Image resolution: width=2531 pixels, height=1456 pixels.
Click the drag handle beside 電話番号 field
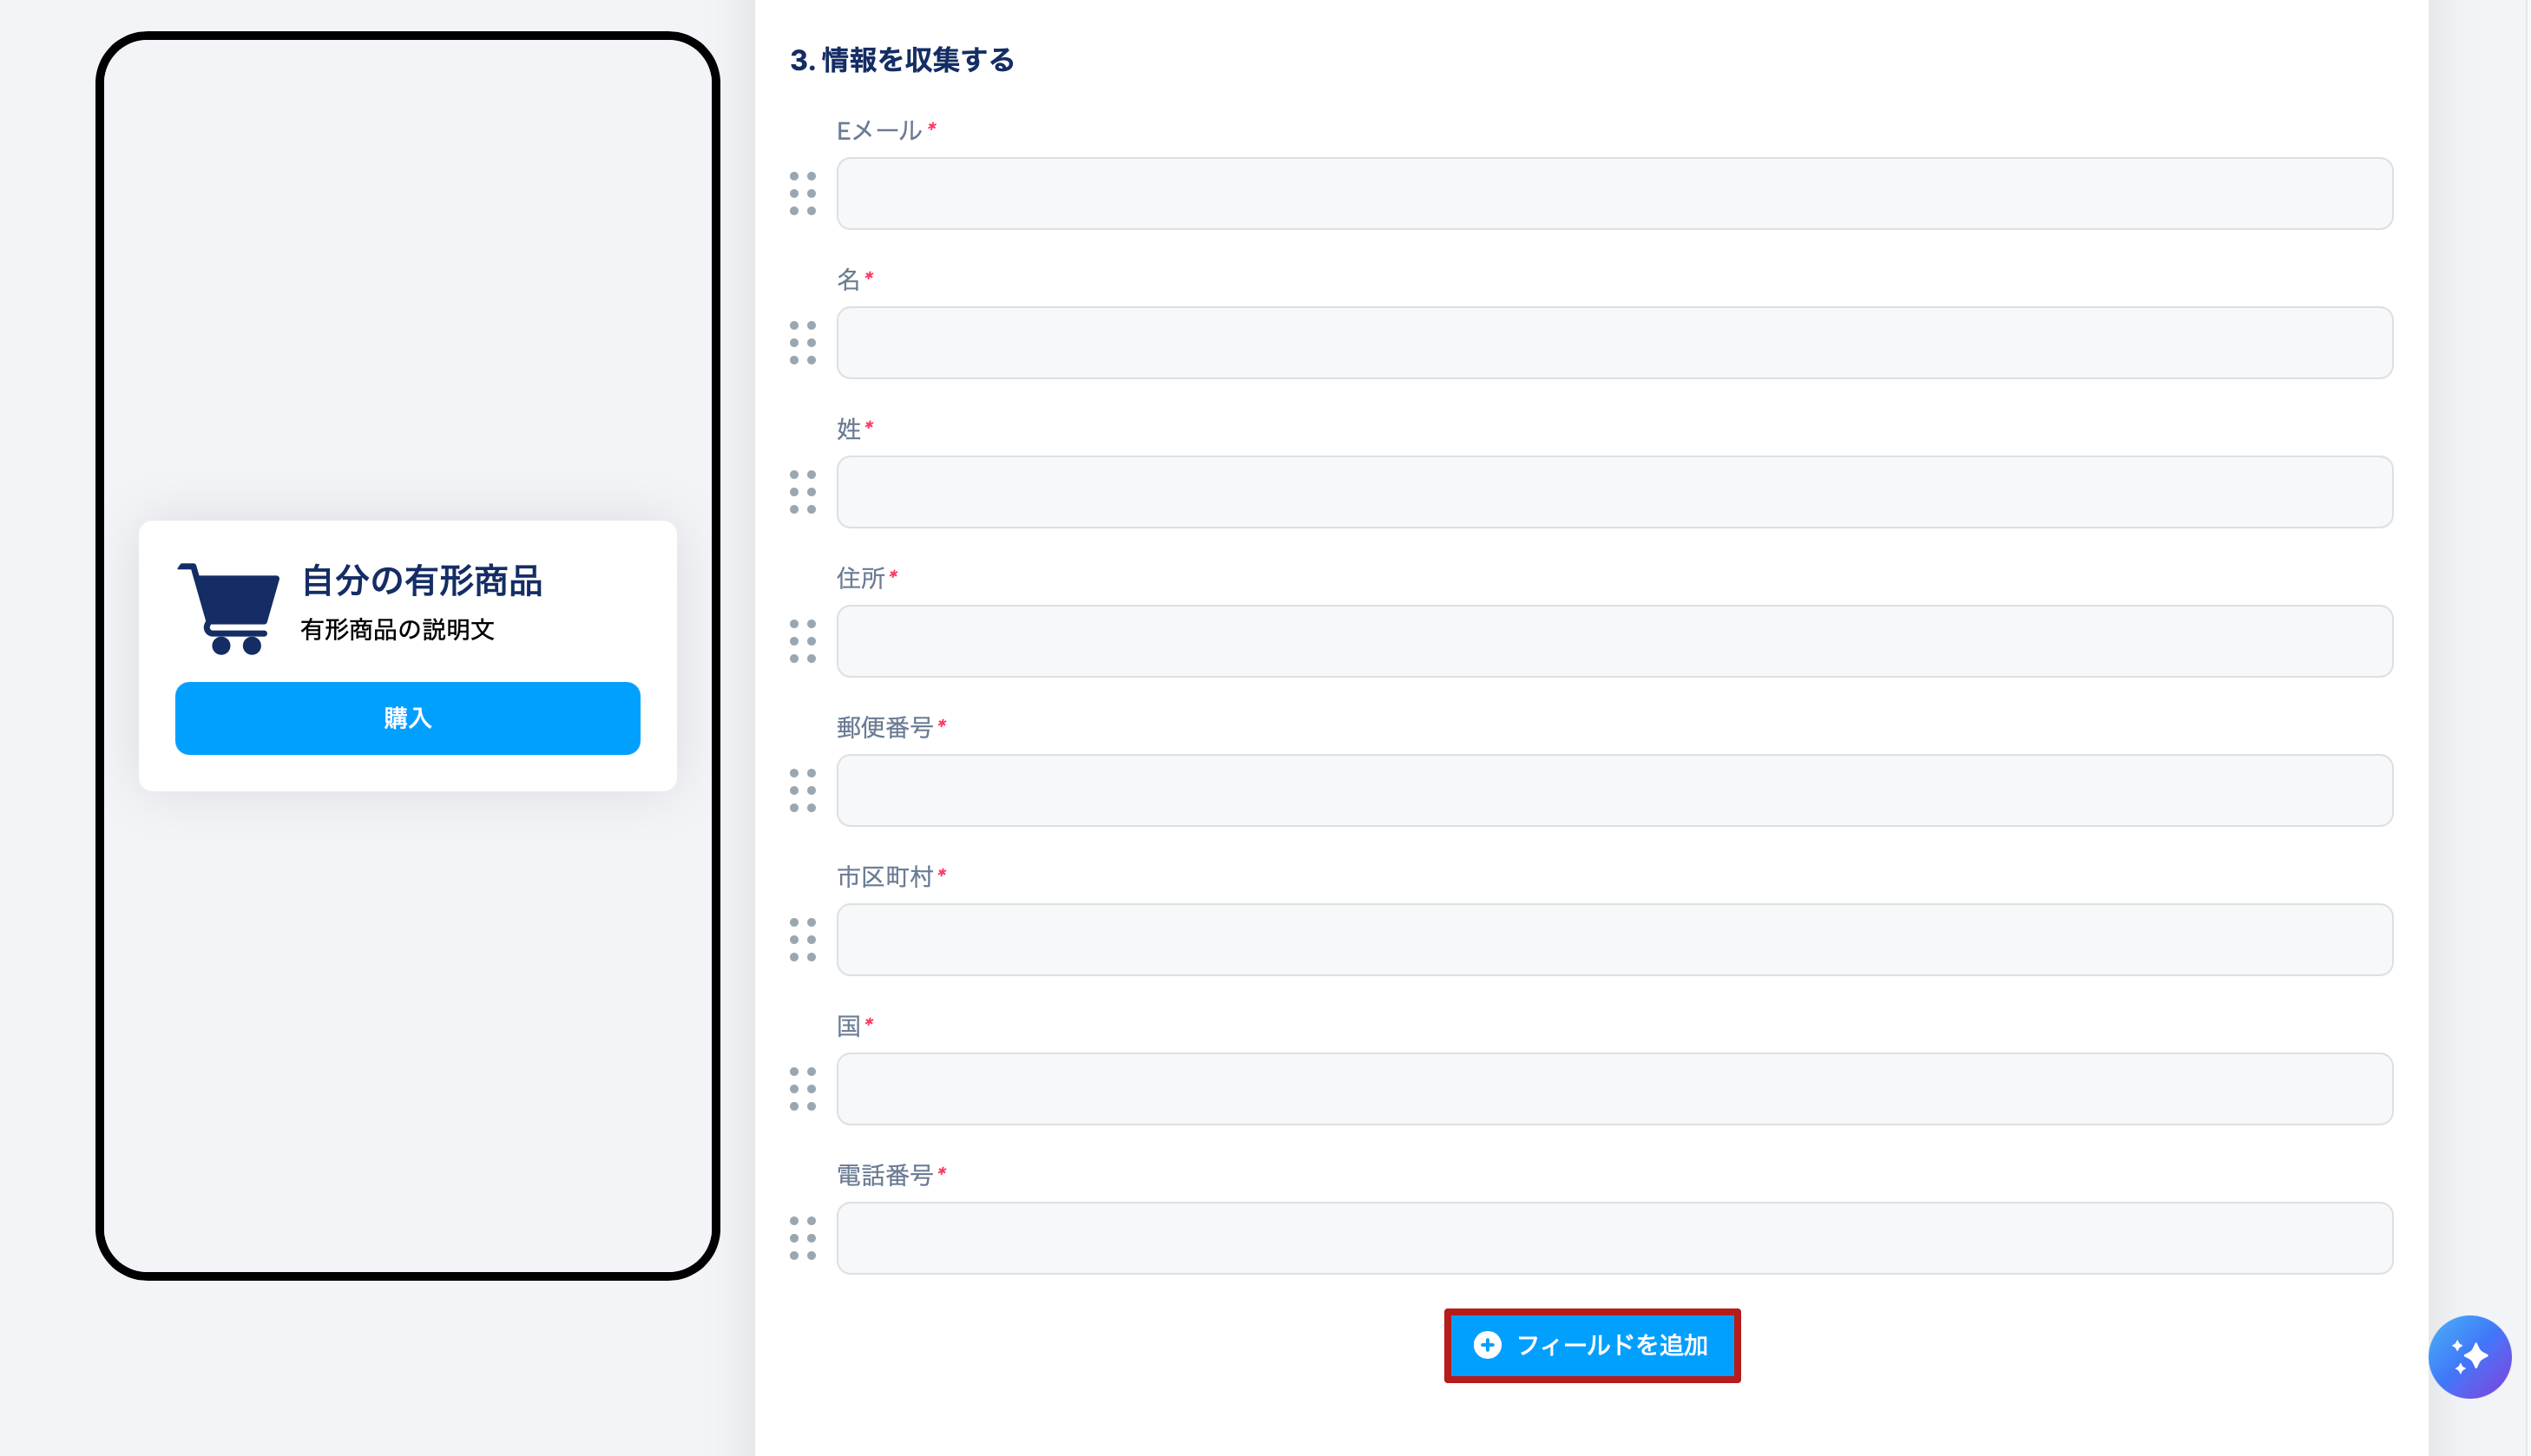(802, 1238)
